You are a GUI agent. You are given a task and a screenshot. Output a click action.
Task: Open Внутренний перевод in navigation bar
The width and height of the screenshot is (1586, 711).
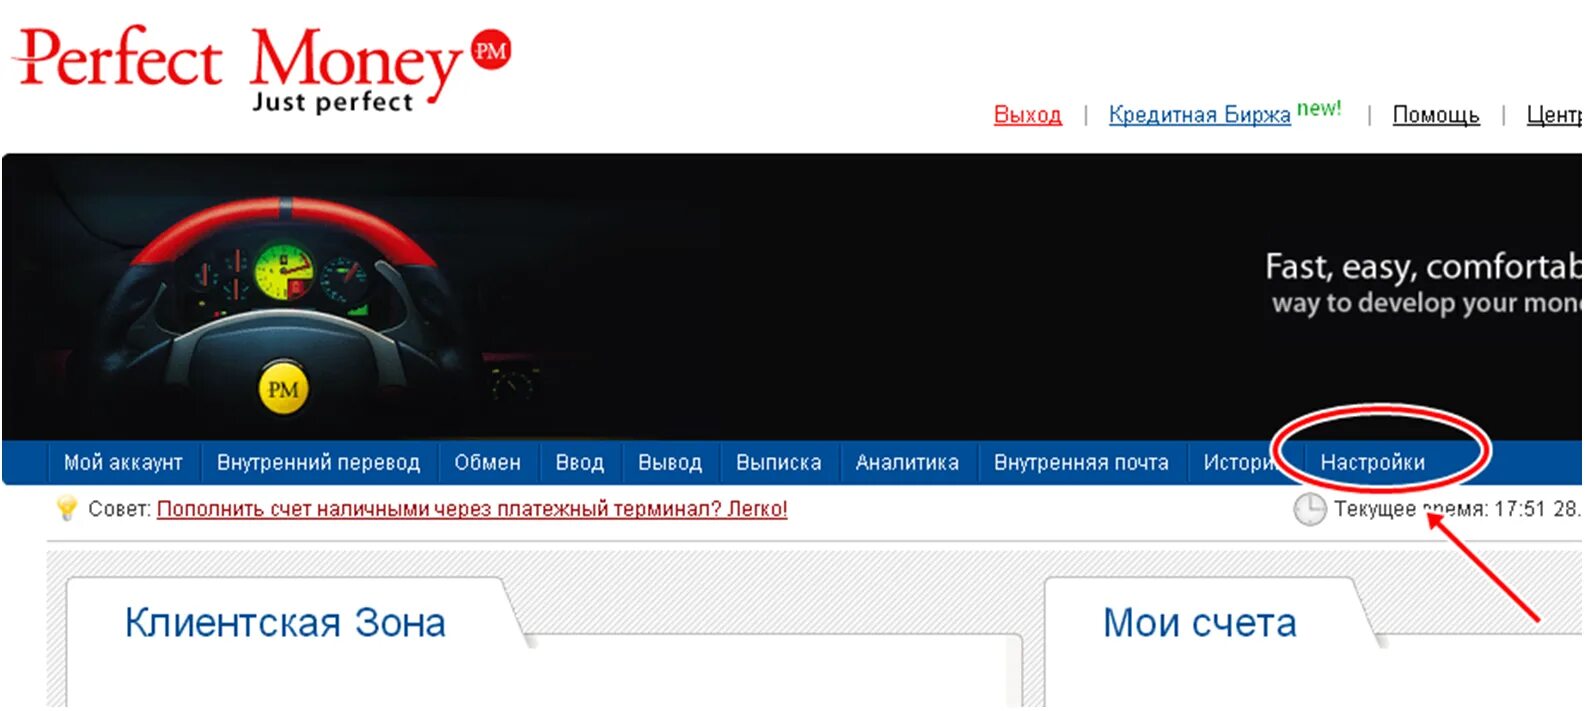[319, 463]
